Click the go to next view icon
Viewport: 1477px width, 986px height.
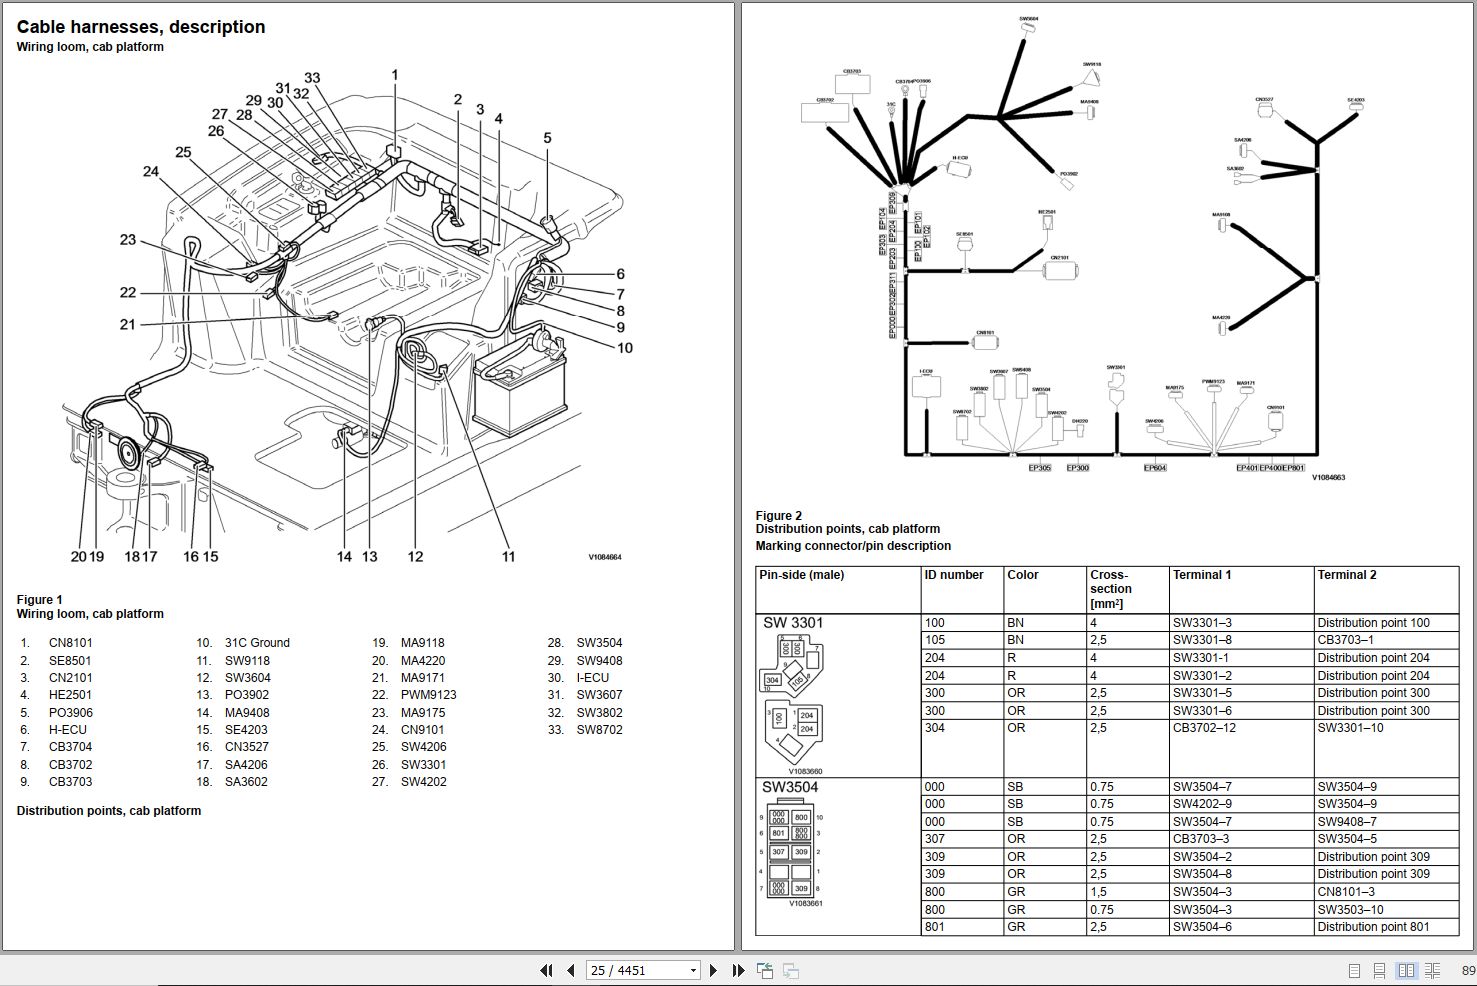click(791, 970)
